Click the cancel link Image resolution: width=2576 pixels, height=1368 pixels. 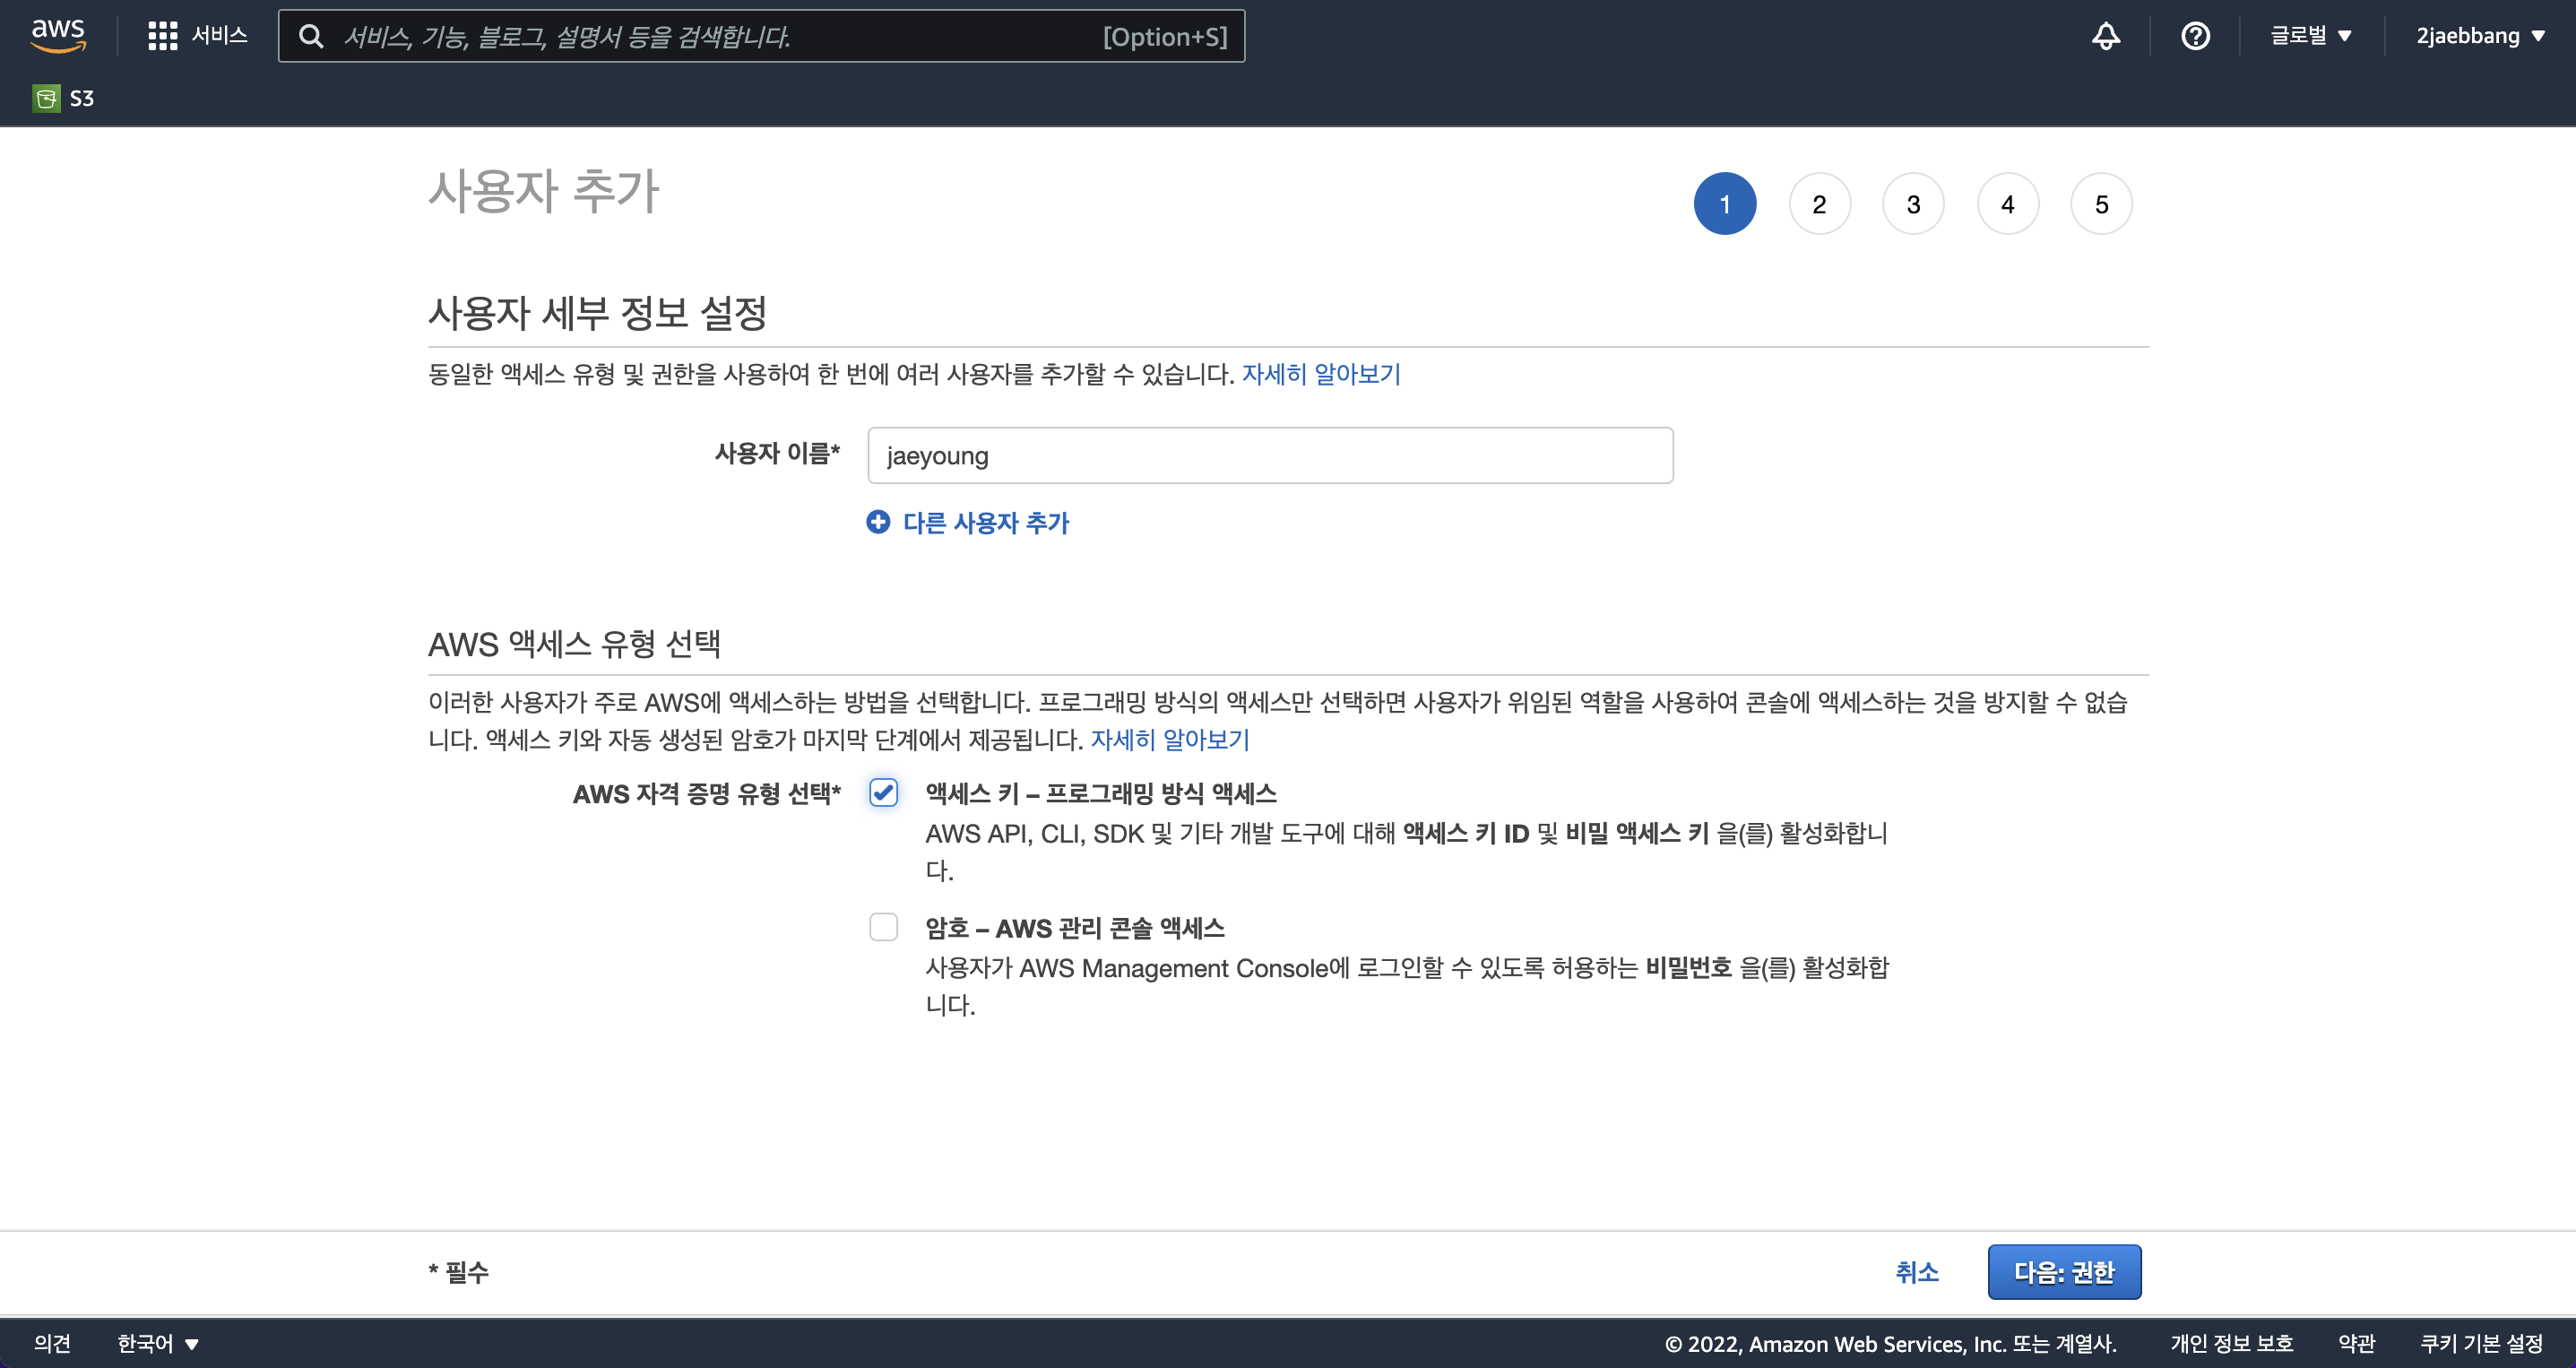1916,1271
